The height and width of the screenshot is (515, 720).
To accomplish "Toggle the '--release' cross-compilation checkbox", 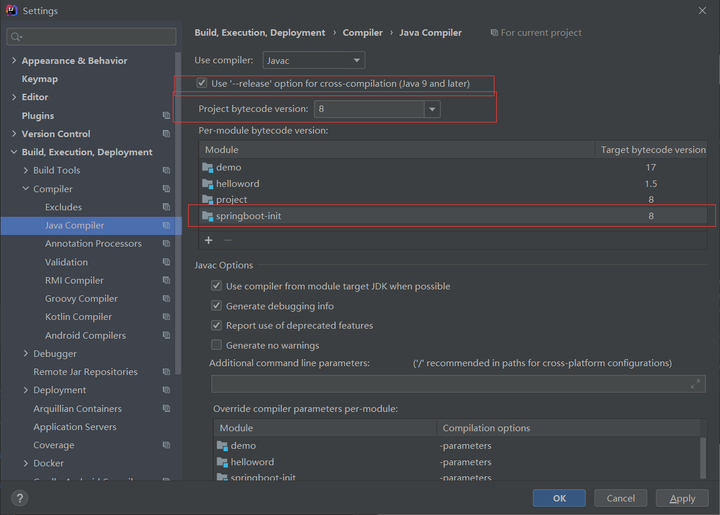I will 202,84.
